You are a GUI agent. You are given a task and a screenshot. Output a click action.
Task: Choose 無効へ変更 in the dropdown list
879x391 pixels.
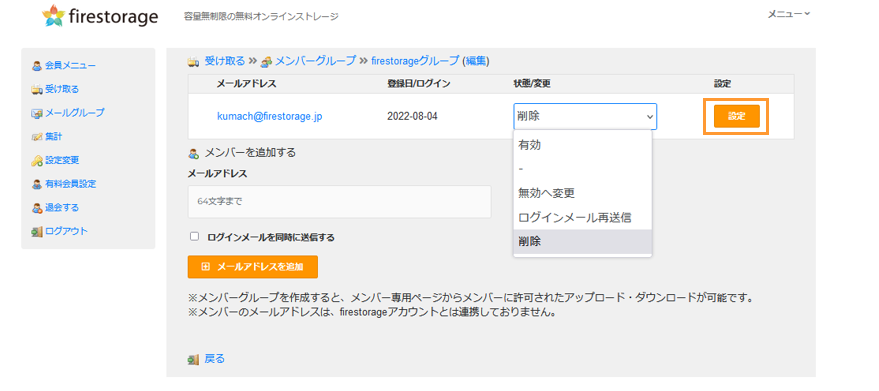tap(582, 193)
